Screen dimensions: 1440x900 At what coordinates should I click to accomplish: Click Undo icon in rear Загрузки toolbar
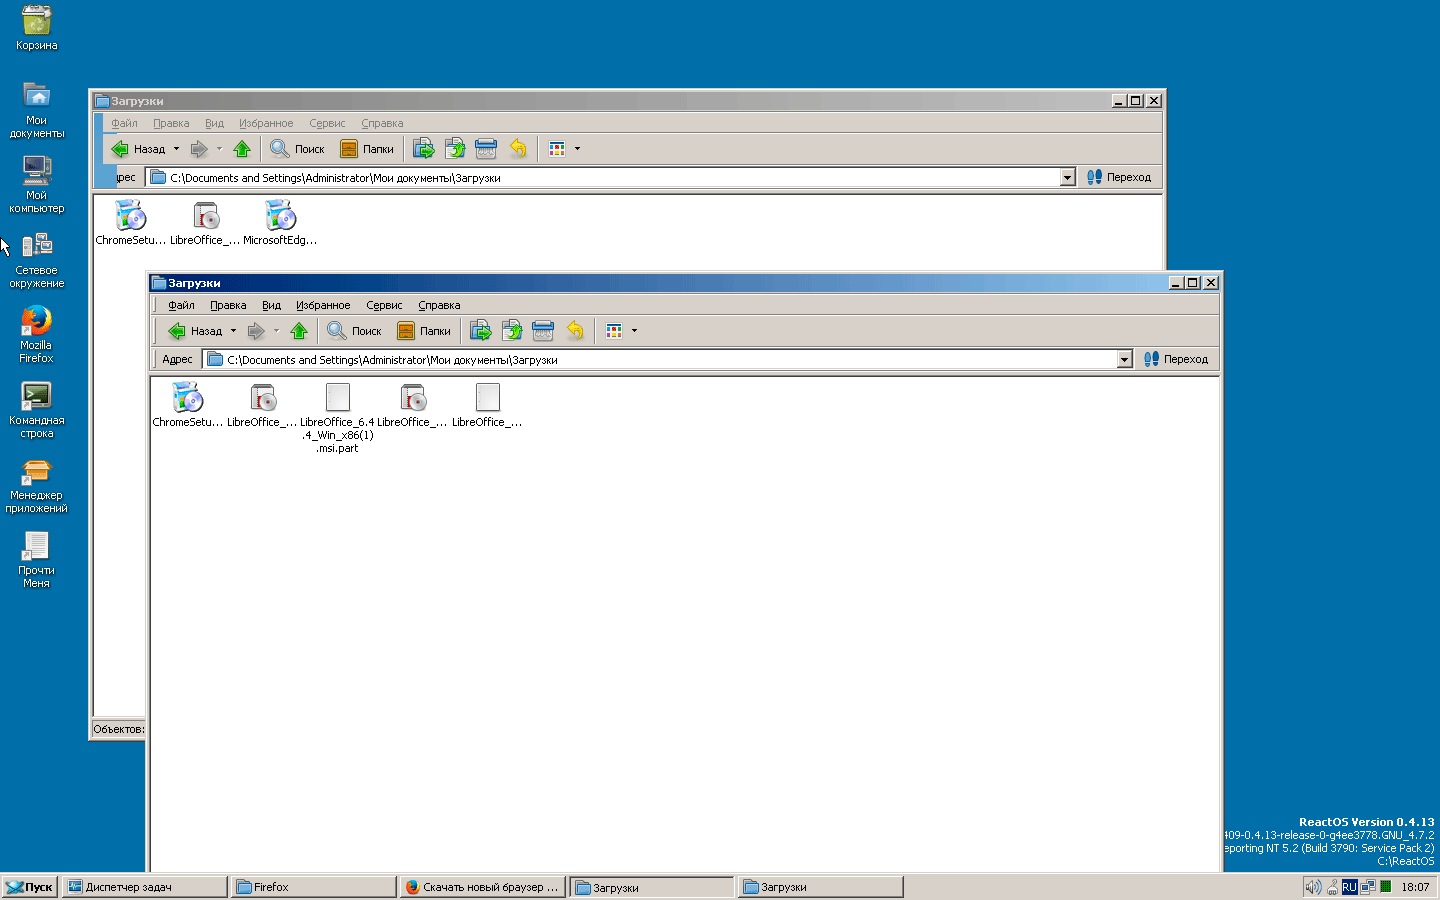coord(518,149)
